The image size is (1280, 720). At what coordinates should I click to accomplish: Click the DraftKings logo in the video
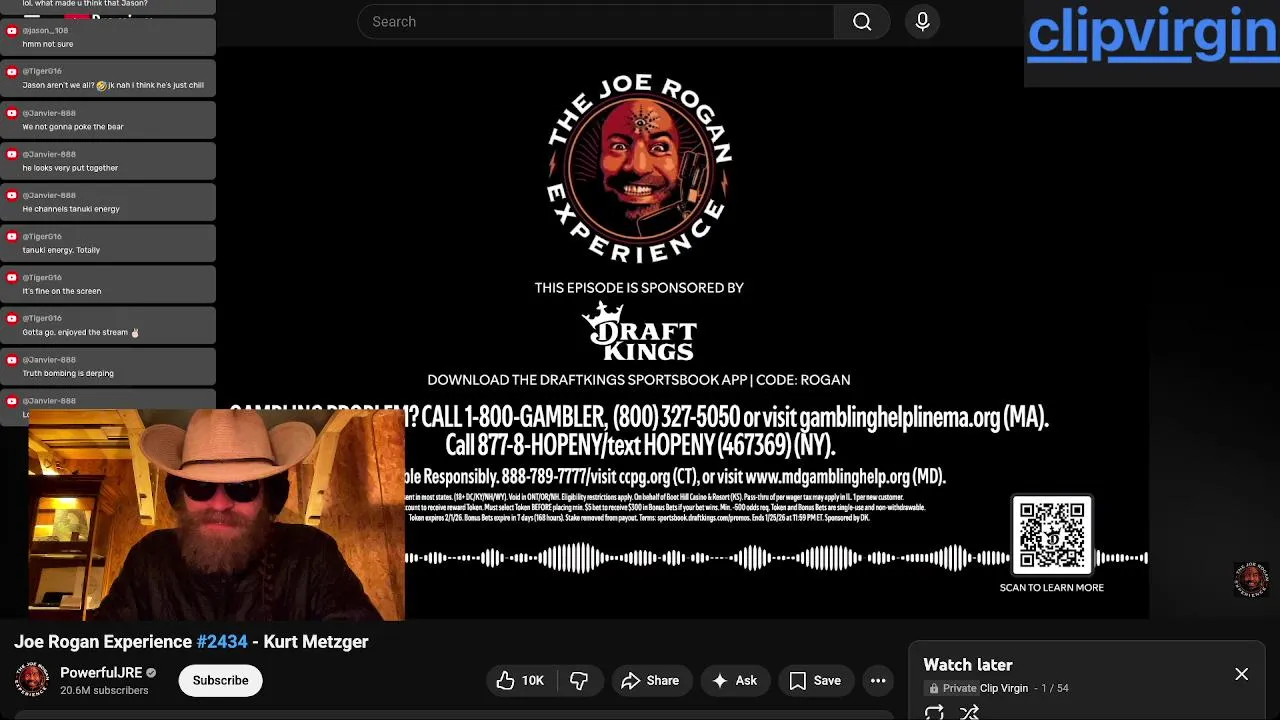(x=639, y=331)
